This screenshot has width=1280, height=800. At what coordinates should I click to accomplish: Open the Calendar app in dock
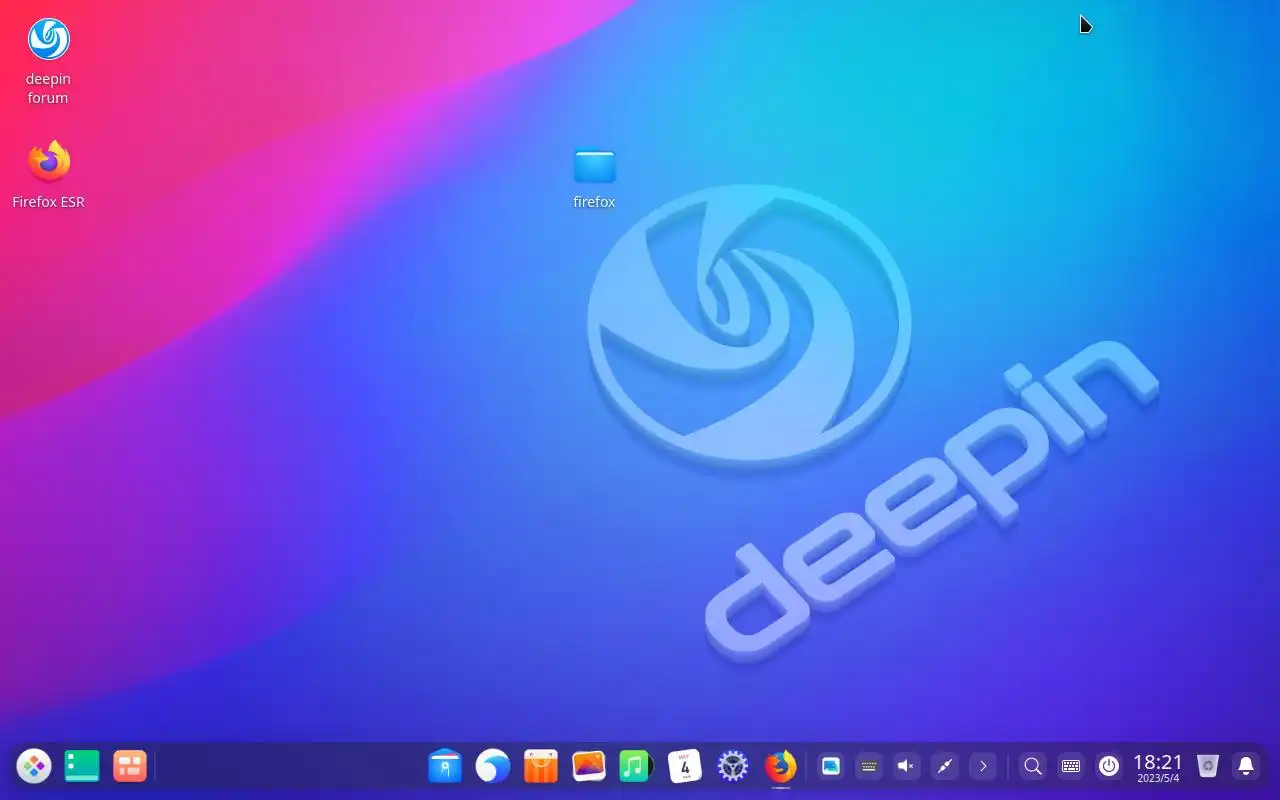coord(685,767)
